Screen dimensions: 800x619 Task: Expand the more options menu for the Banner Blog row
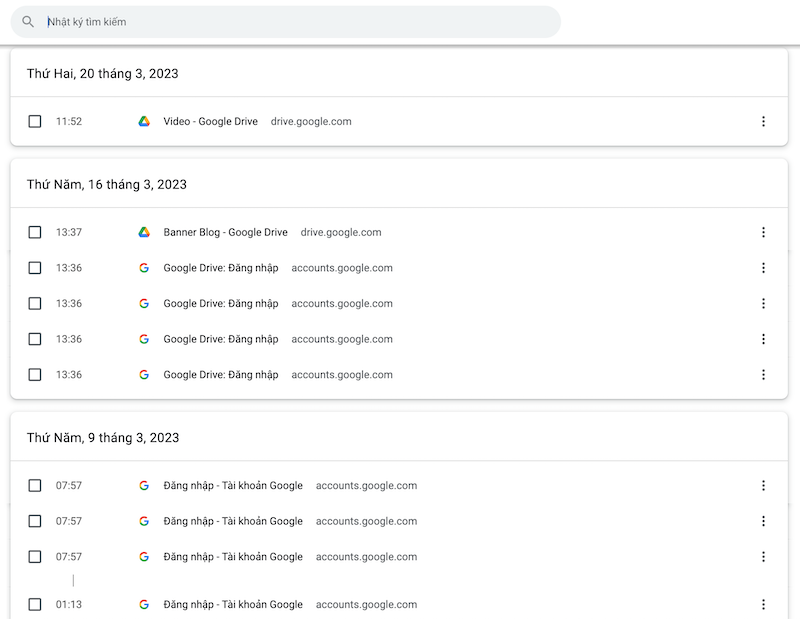tap(763, 233)
